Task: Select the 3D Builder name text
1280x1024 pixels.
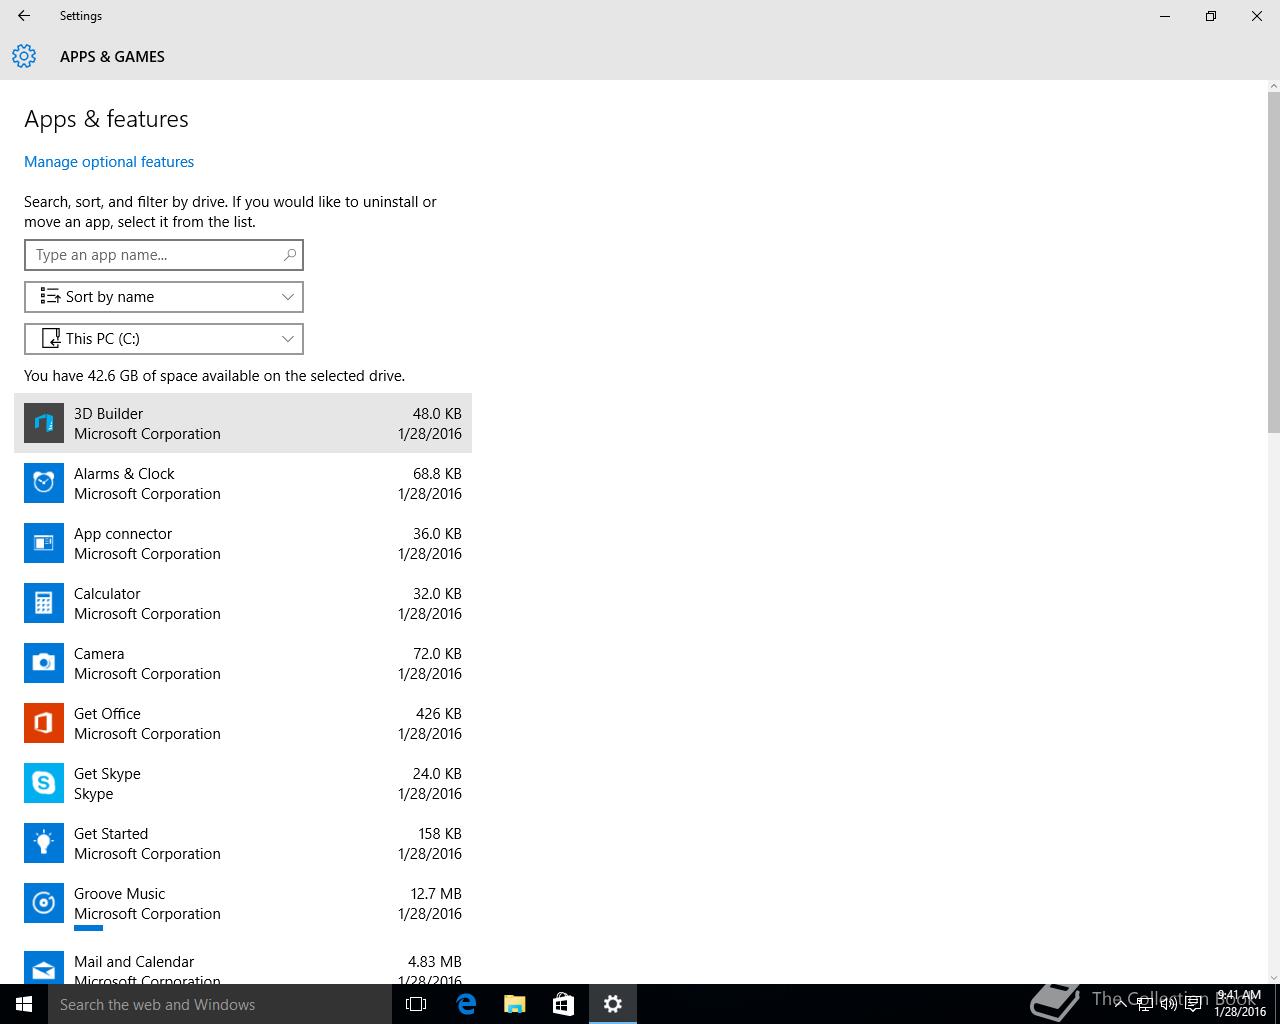Action: click(x=108, y=414)
